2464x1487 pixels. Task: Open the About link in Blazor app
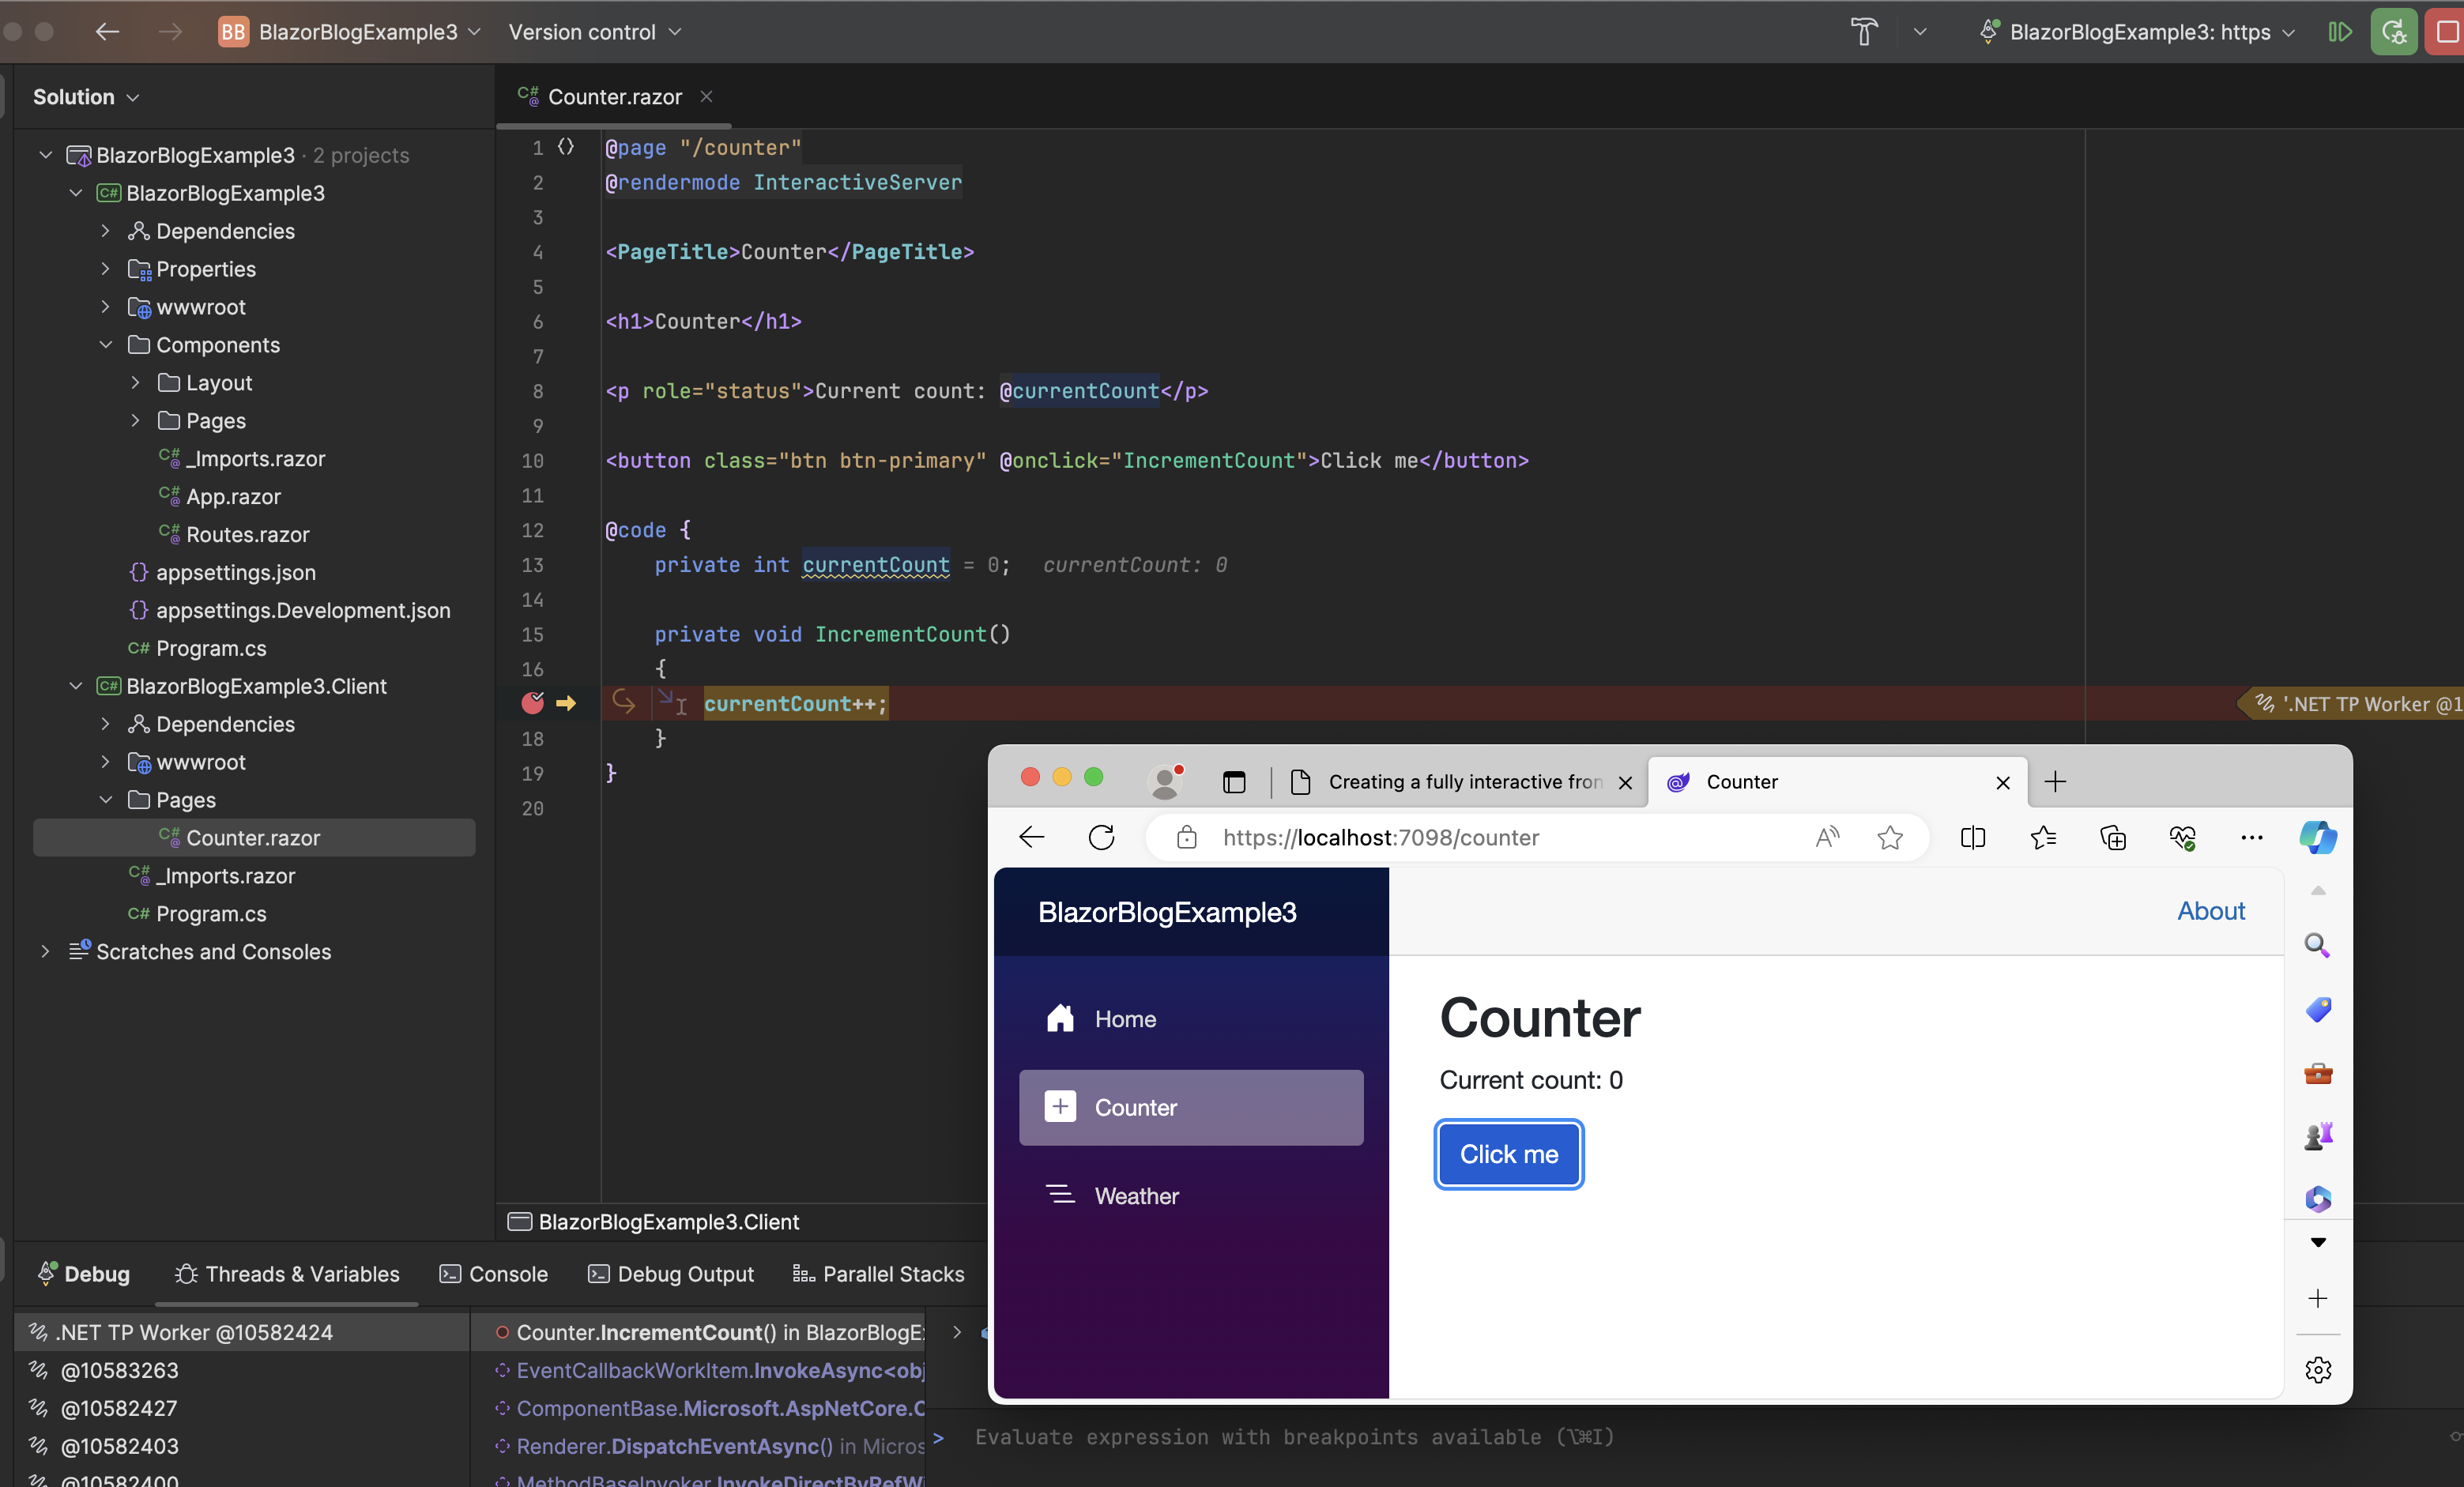(2211, 910)
